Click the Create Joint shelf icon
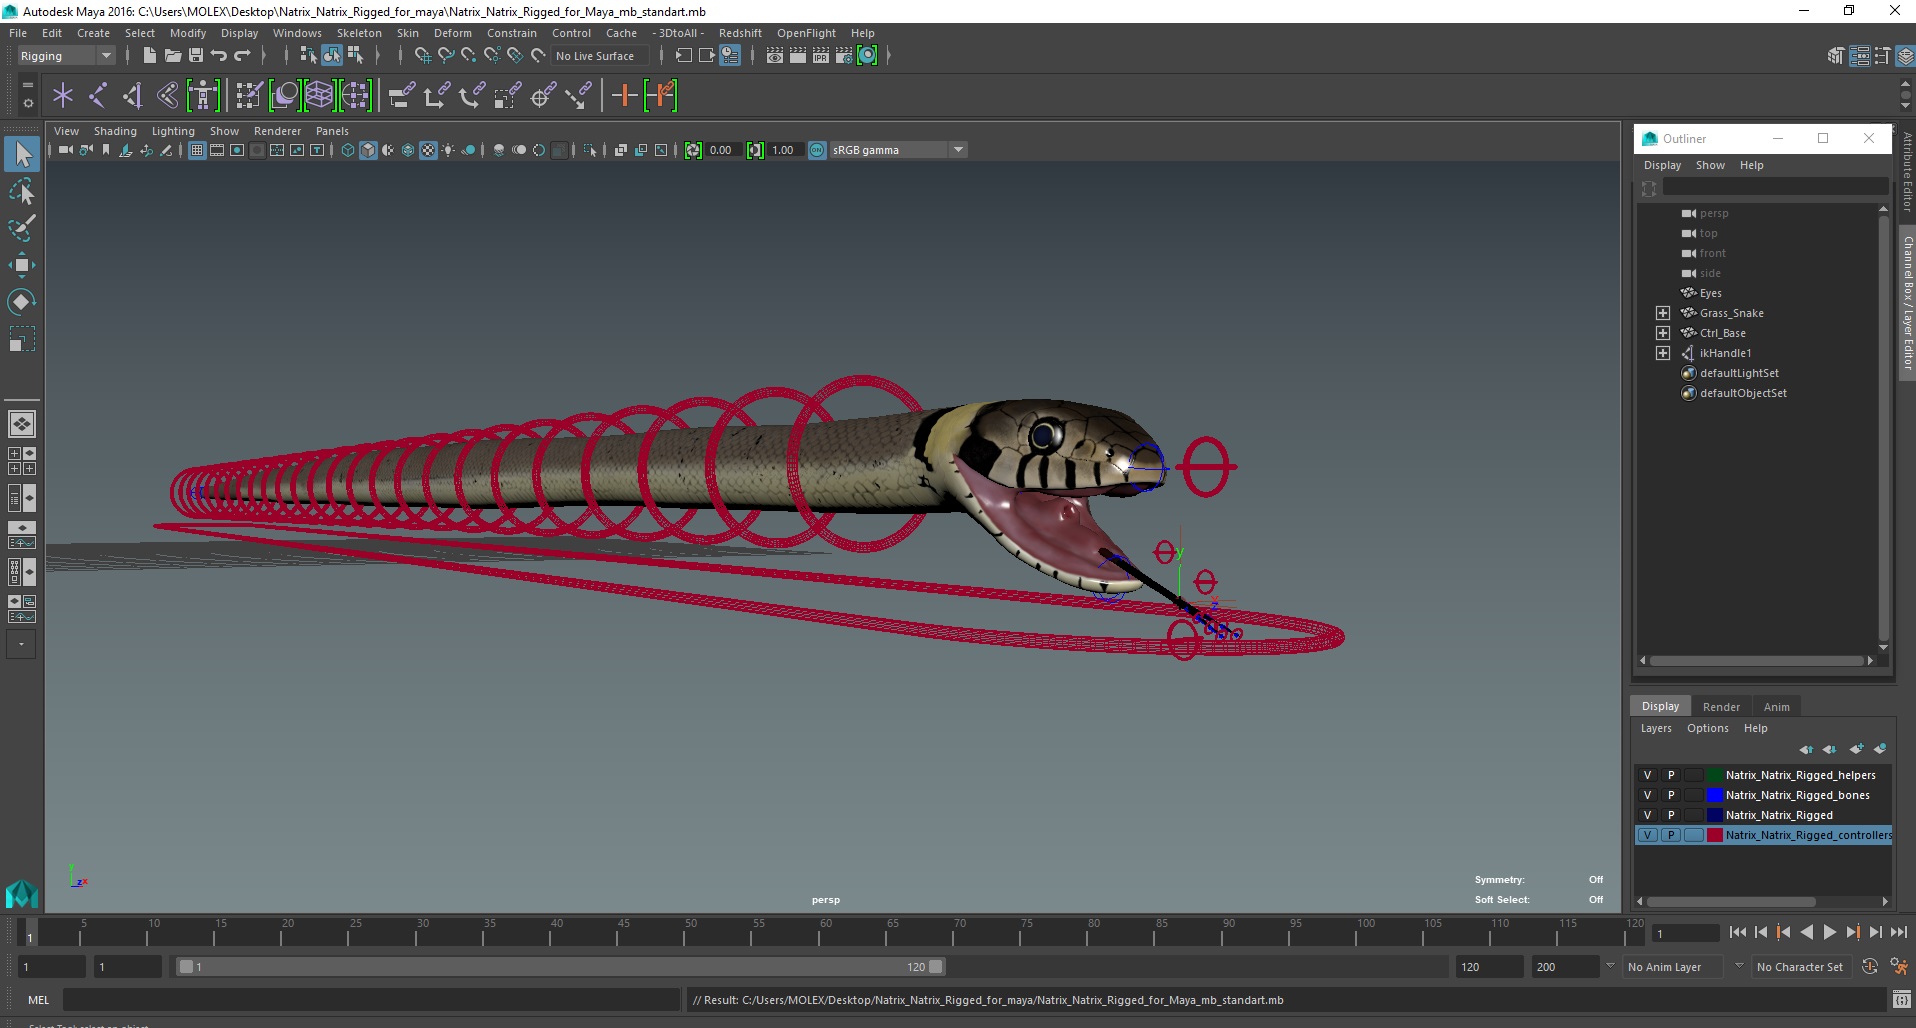The image size is (1916, 1028). coord(98,96)
